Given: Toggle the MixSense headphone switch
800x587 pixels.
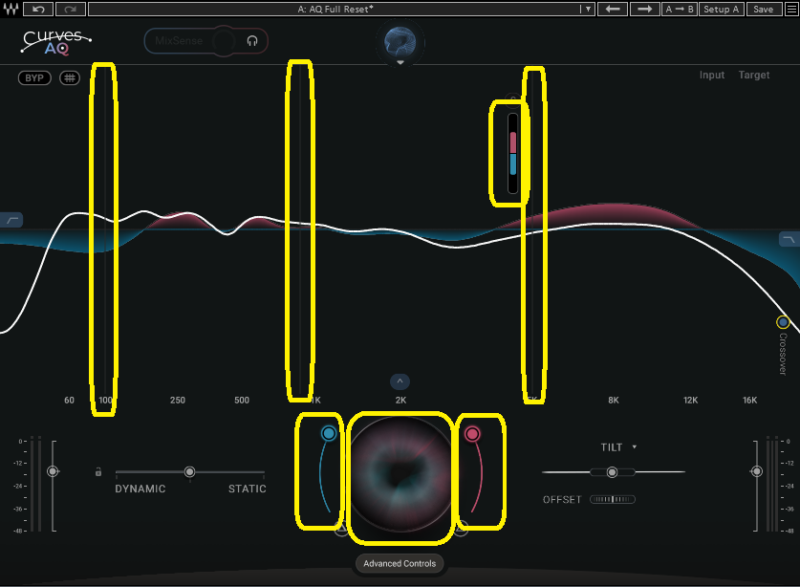Looking at the screenshot, I should [x=252, y=41].
